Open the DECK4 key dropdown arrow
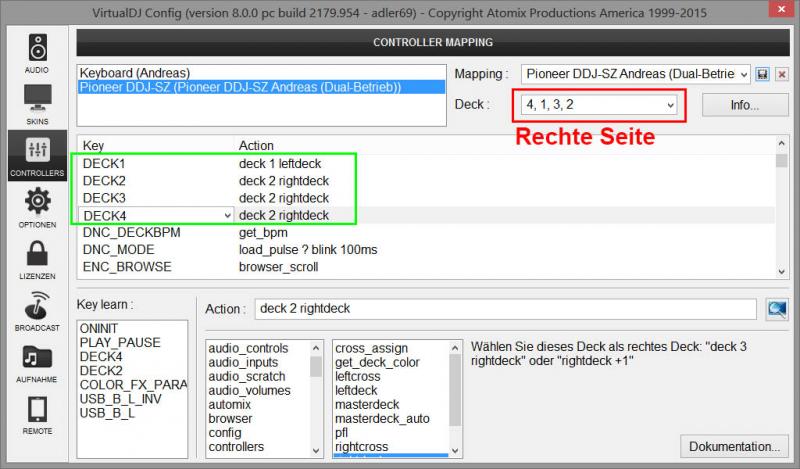This screenshot has width=800, height=469. 228,215
